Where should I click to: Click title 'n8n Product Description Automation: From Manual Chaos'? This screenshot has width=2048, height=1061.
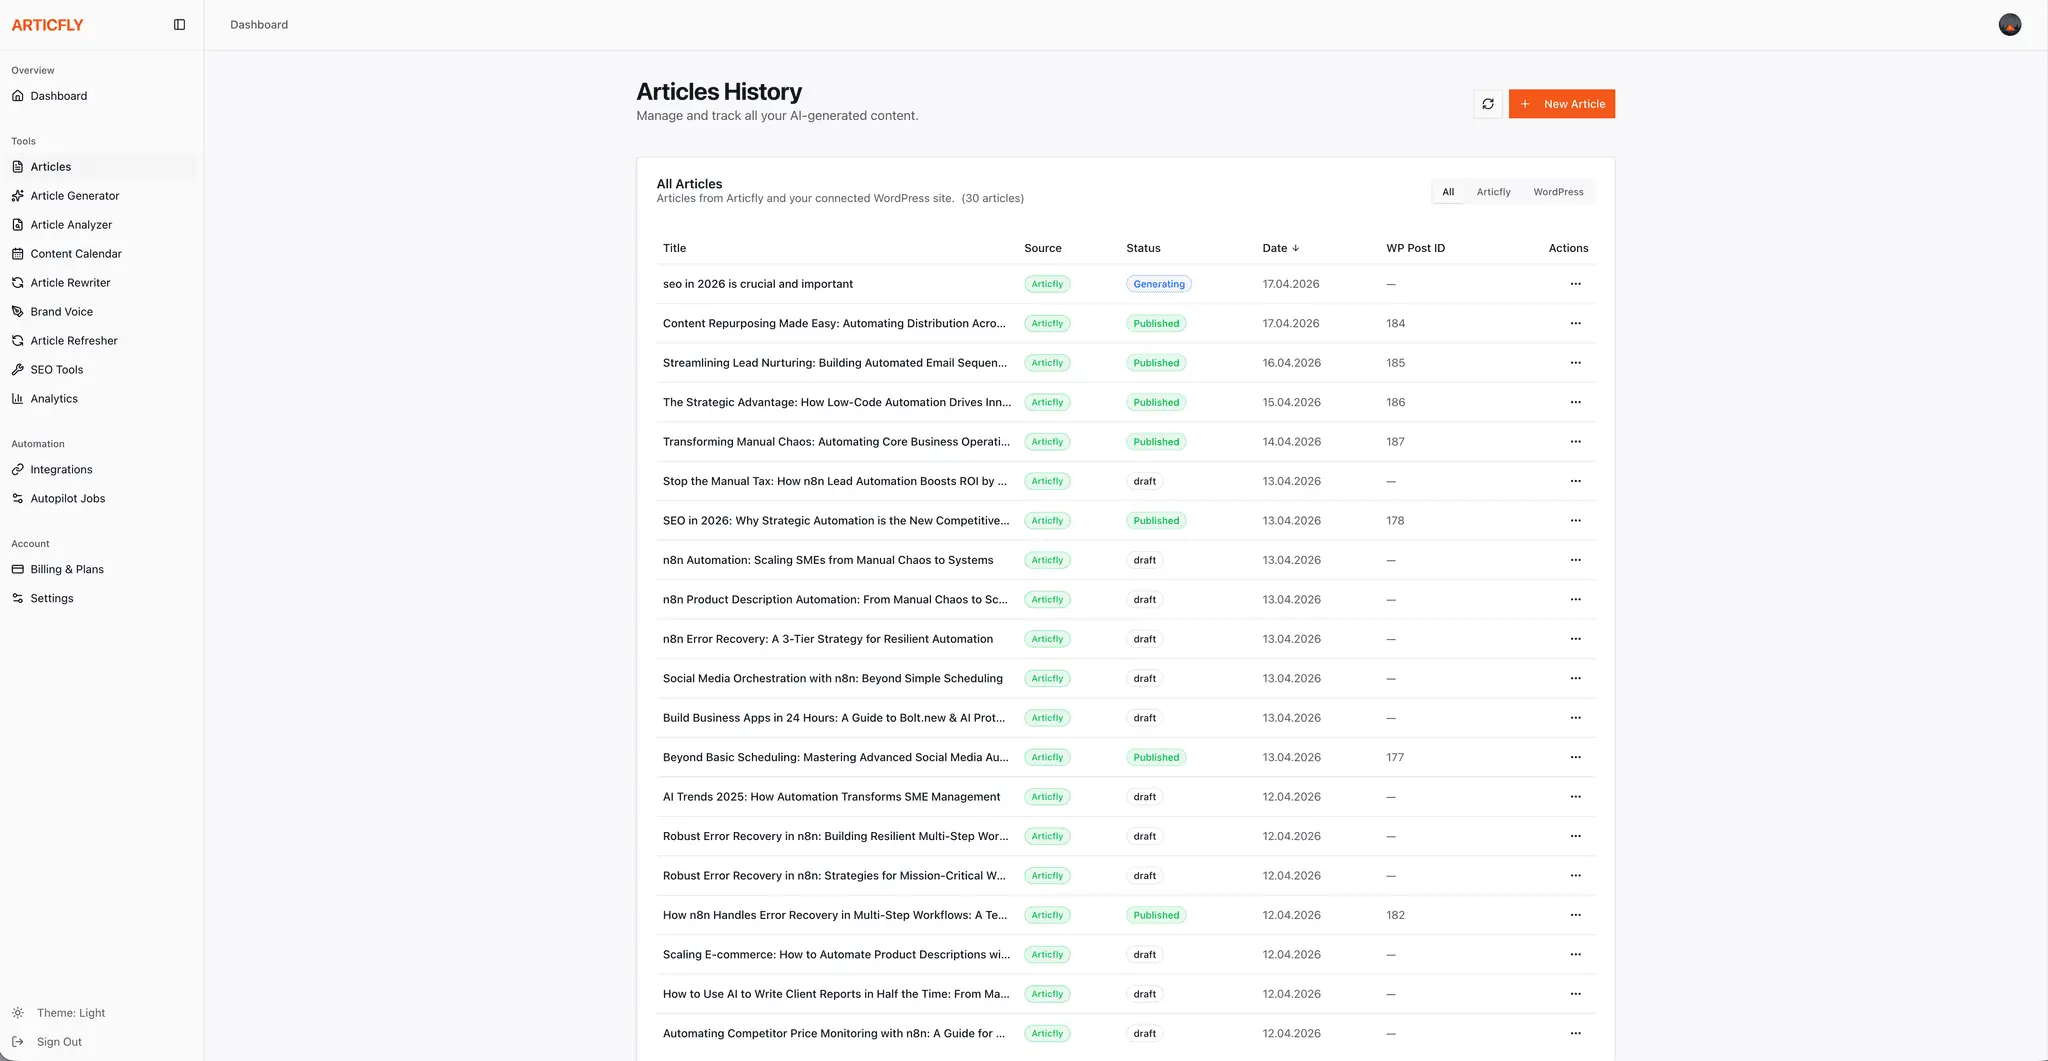(x=835, y=600)
